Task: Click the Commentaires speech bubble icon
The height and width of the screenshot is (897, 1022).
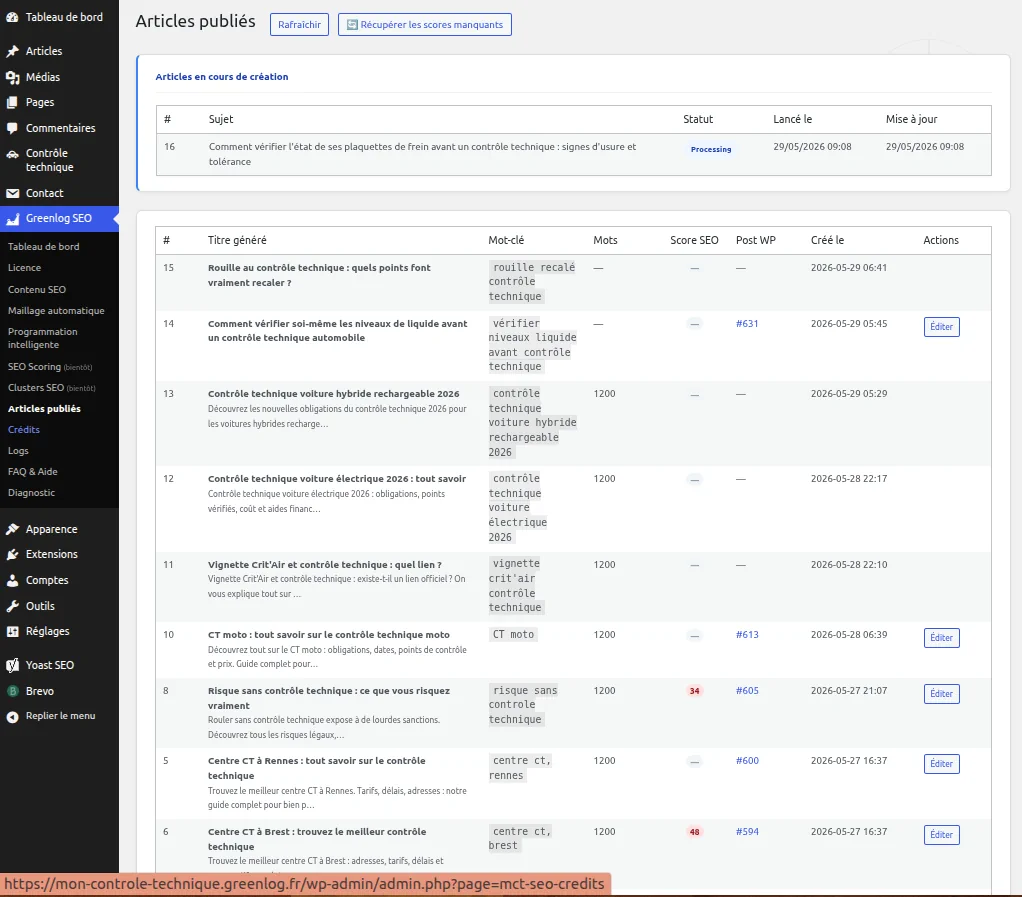Action: click(12, 128)
